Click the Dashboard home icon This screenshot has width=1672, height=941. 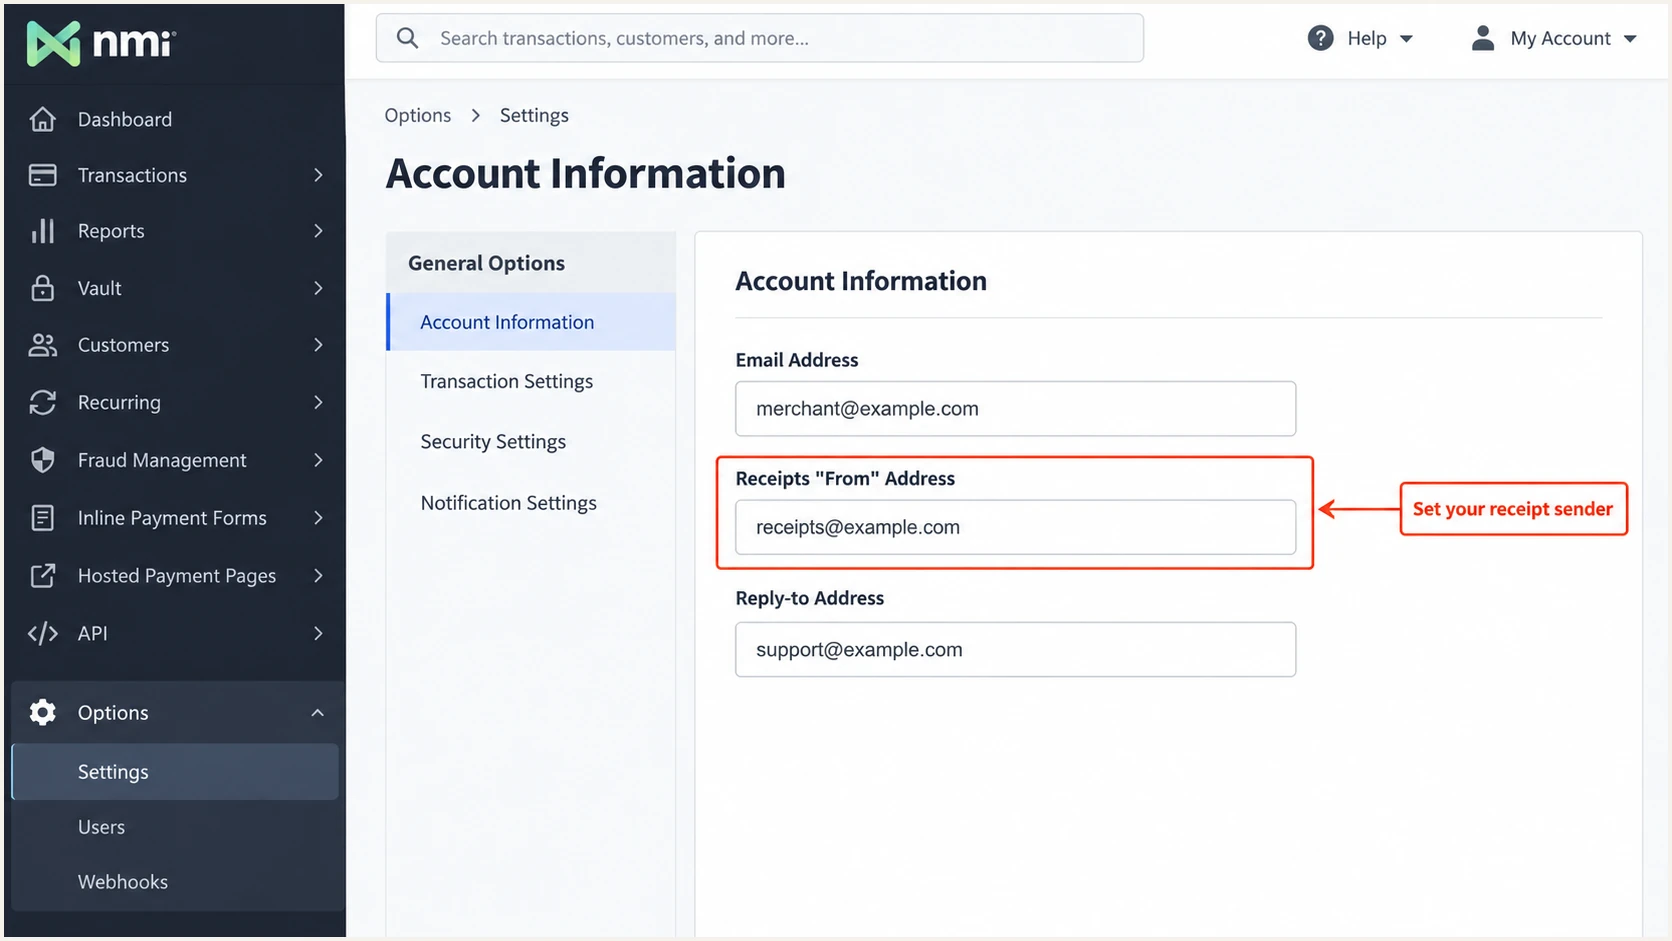tap(42, 119)
